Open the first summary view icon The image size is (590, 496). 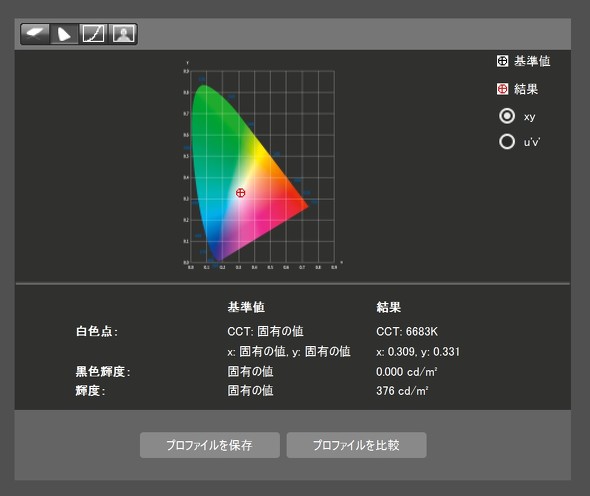click(x=35, y=34)
